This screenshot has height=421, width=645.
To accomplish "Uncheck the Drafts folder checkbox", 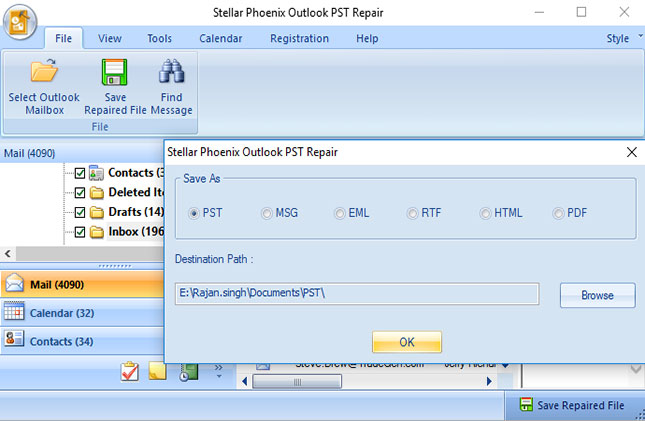I will point(80,212).
